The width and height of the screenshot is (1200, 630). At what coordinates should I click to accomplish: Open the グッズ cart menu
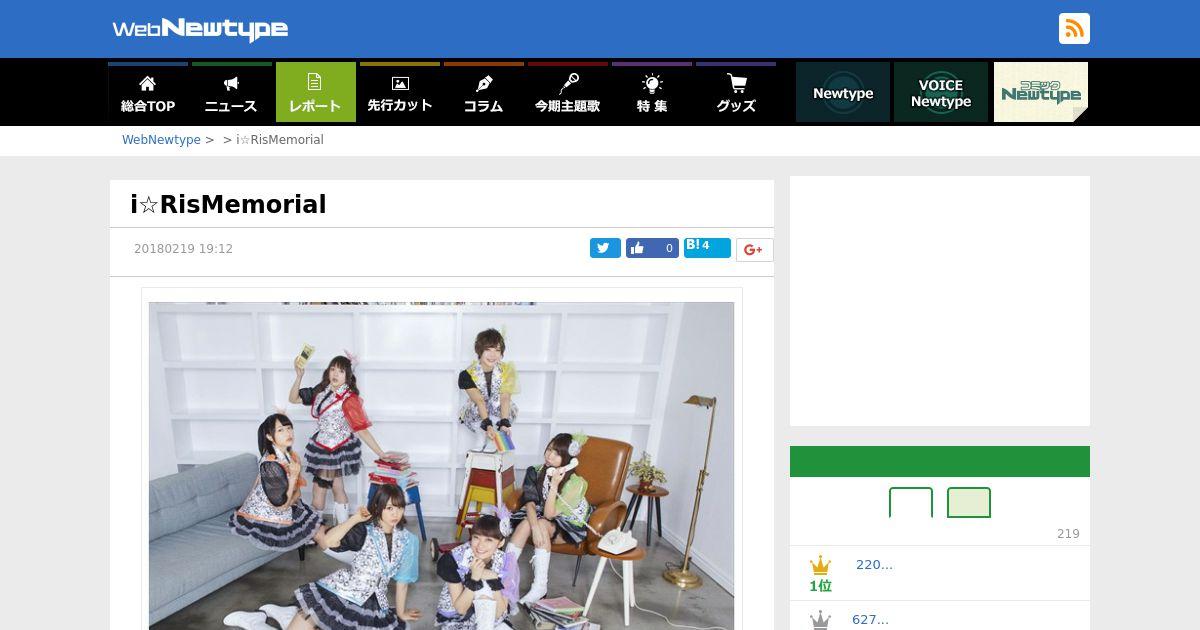(736, 92)
